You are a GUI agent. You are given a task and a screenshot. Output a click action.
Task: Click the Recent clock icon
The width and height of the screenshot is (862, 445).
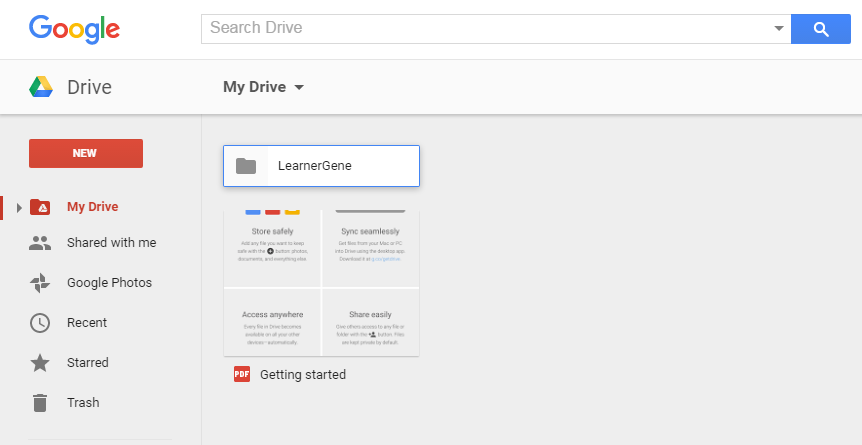(40, 323)
